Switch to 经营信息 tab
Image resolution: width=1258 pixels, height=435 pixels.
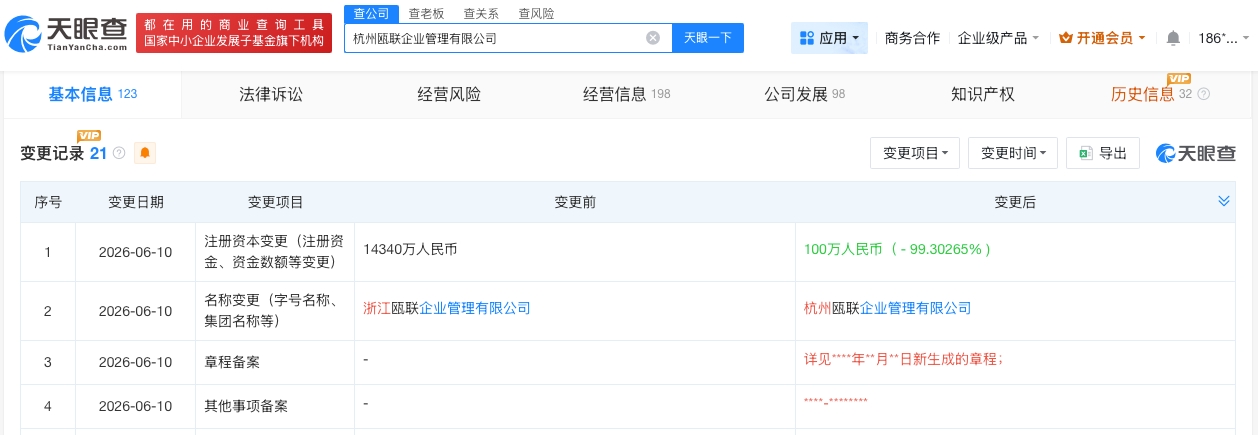click(x=627, y=94)
